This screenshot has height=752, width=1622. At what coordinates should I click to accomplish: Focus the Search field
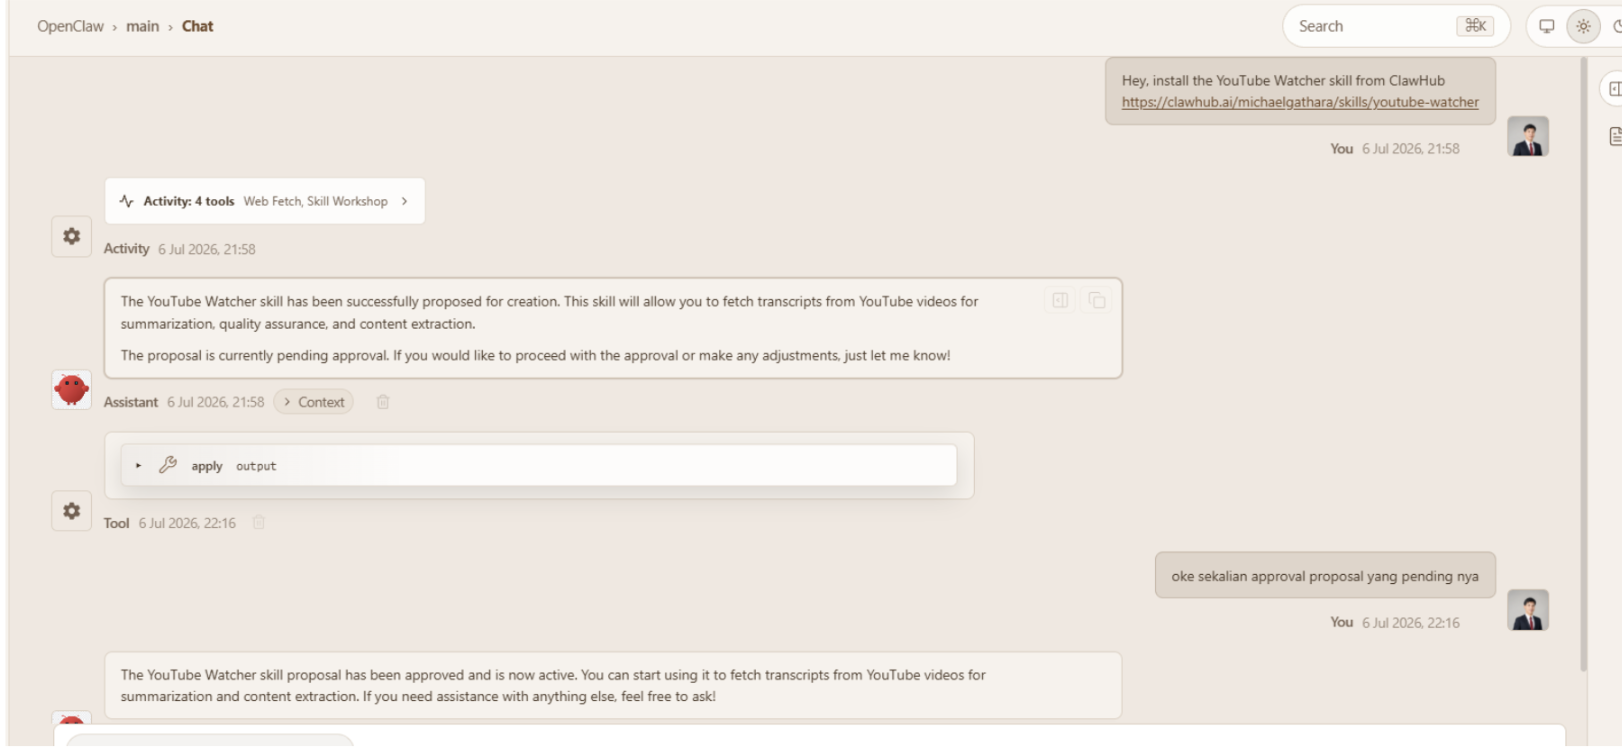pos(1396,26)
